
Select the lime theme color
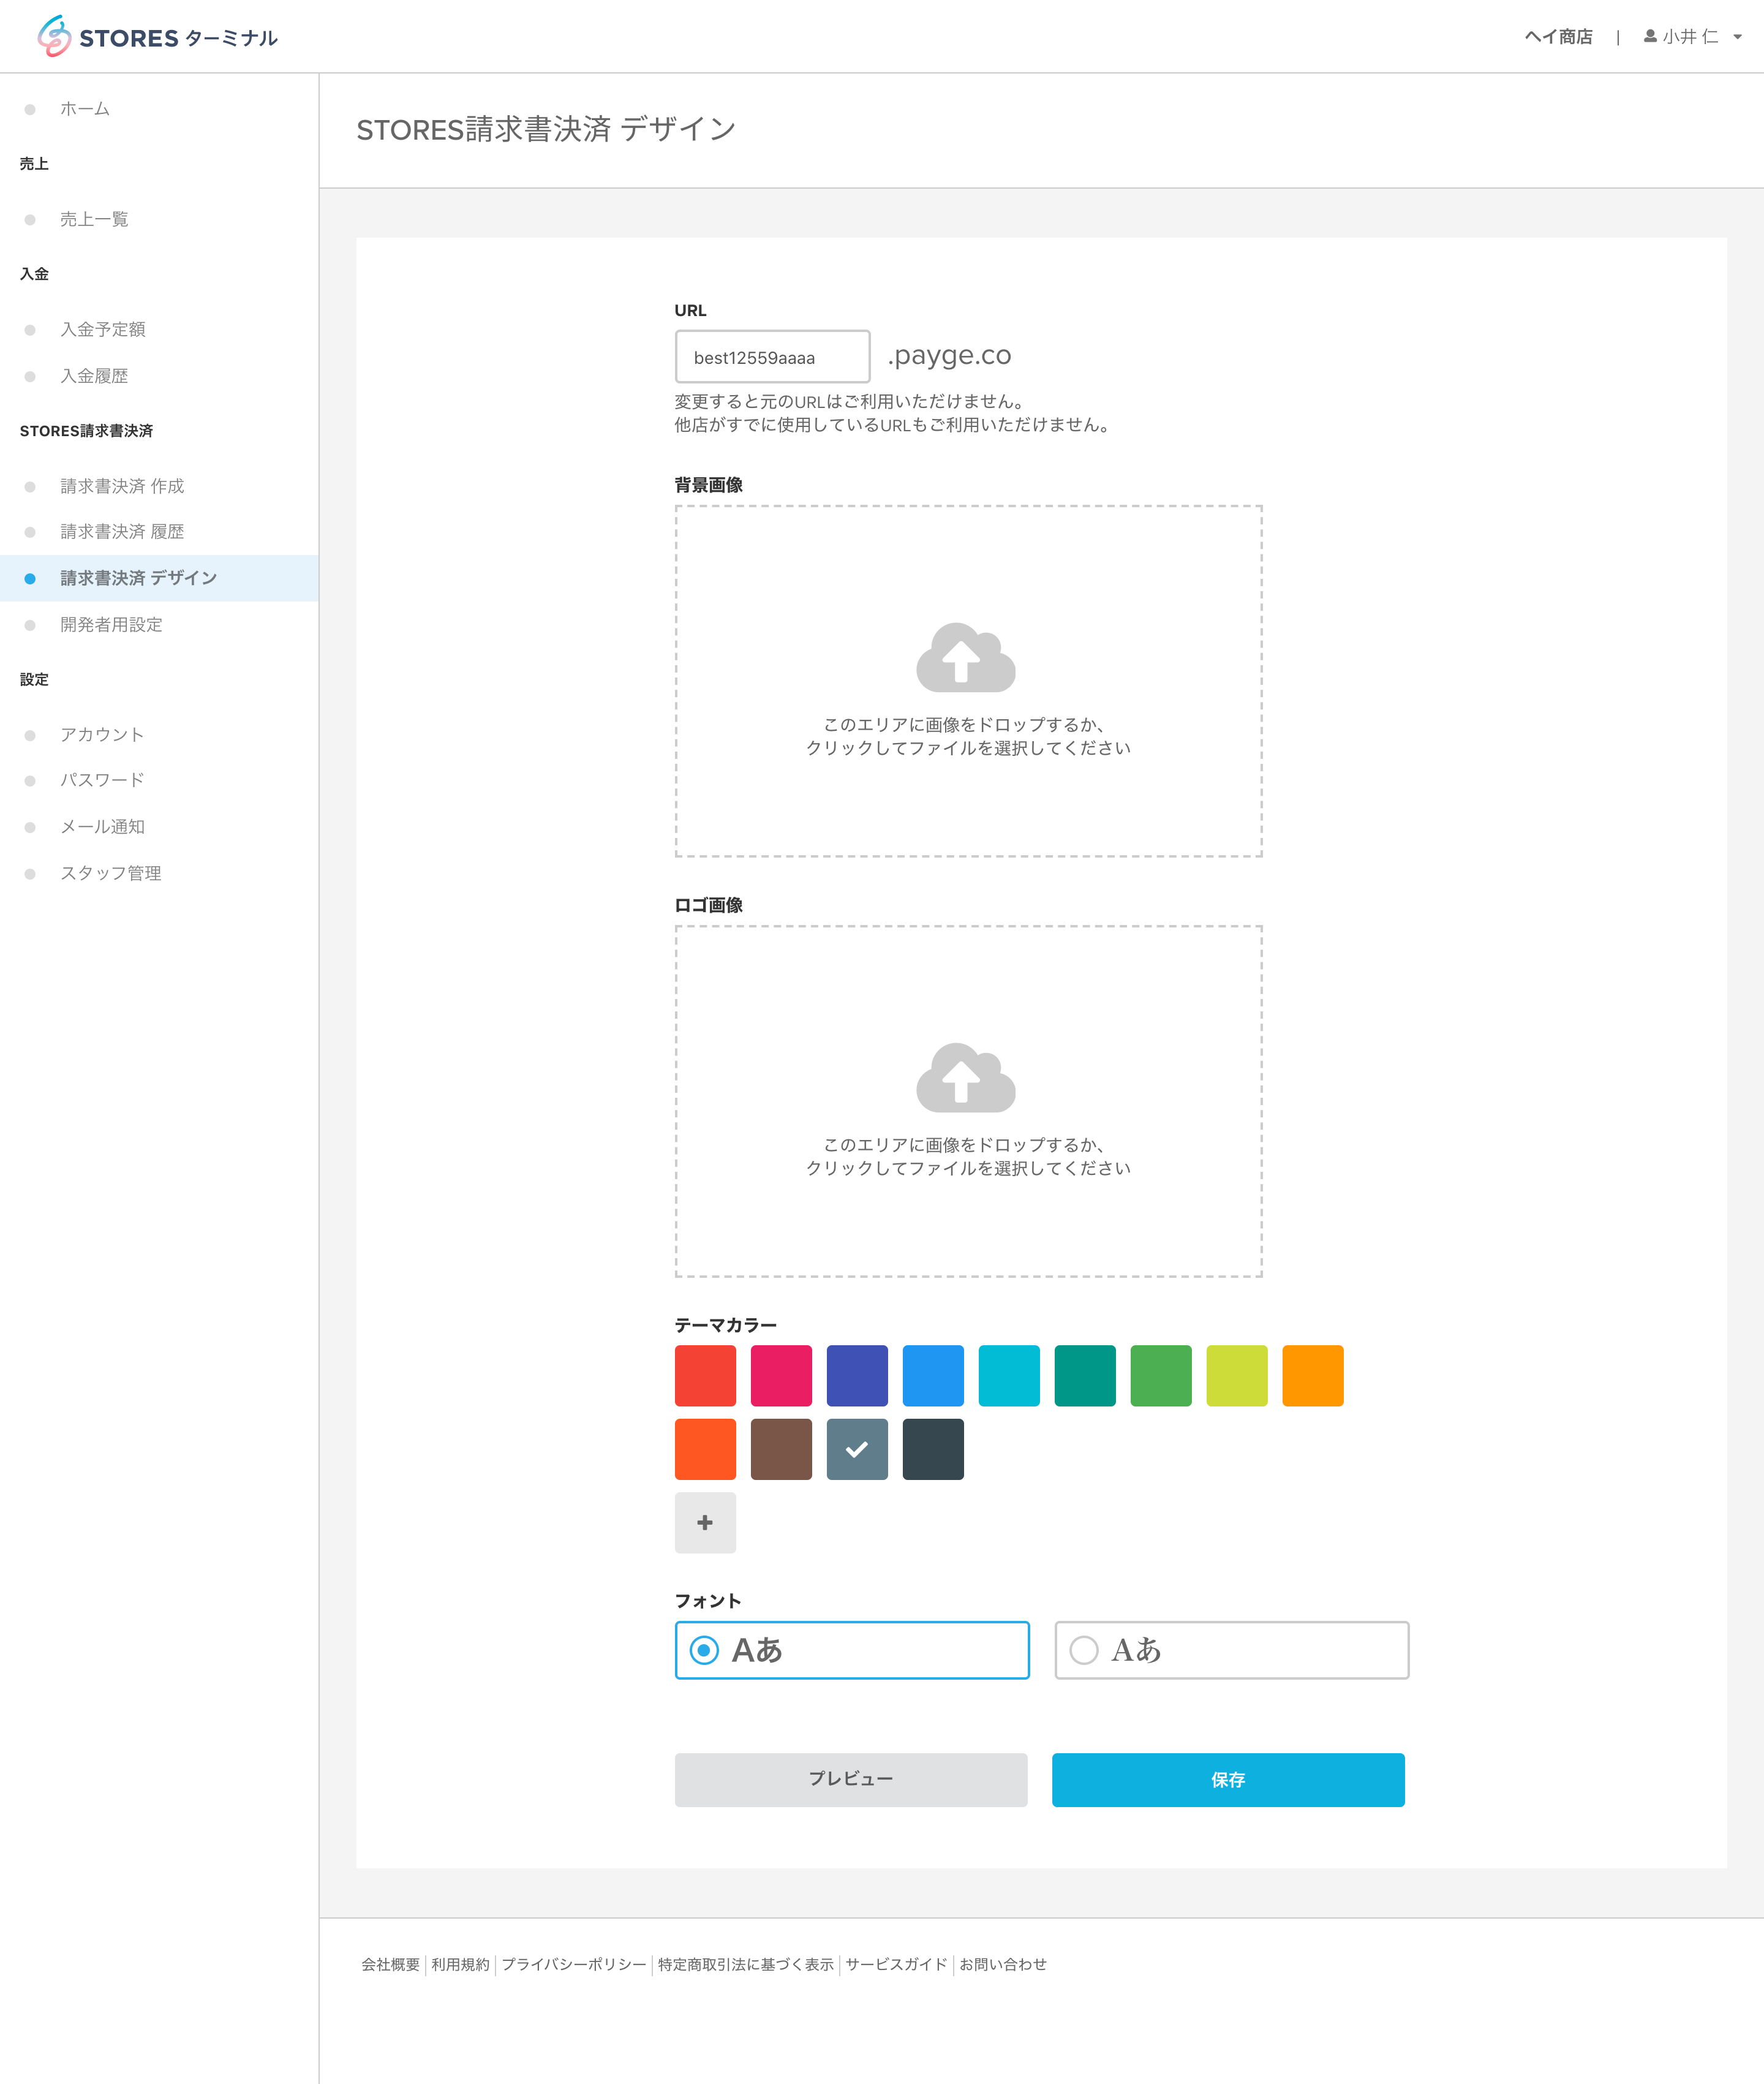pos(1237,1375)
